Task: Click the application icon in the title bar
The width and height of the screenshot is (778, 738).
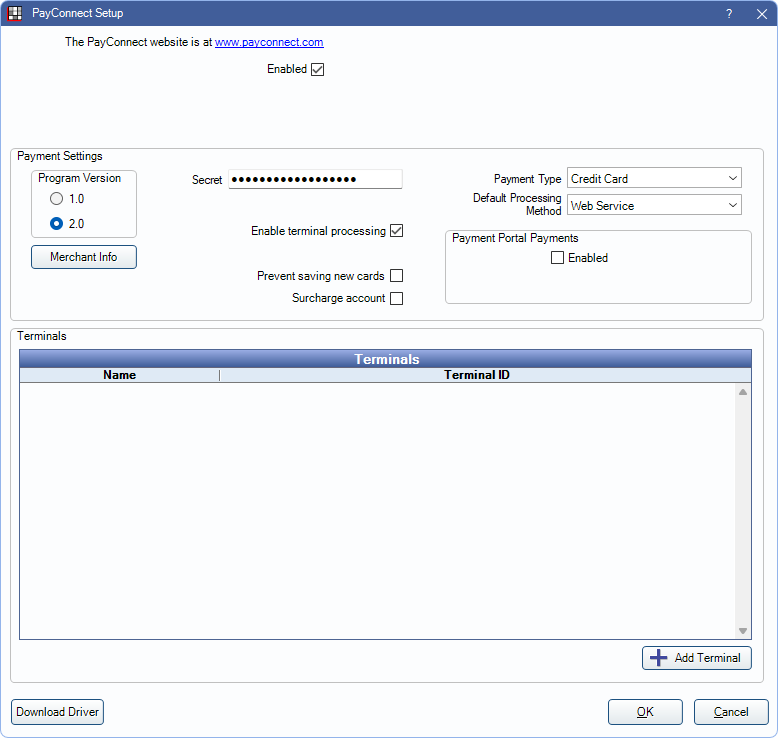Action: click(x=15, y=13)
